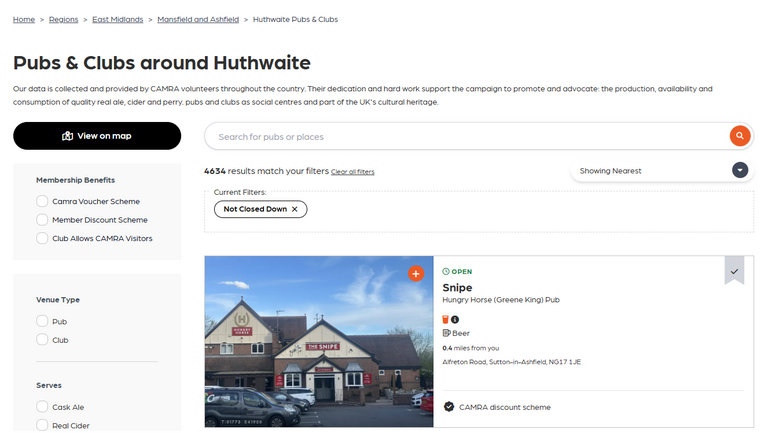768x433 pixels.
Task: Click the dark dropdown arrow next to Showing Nearest
Action: click(740, 170)
